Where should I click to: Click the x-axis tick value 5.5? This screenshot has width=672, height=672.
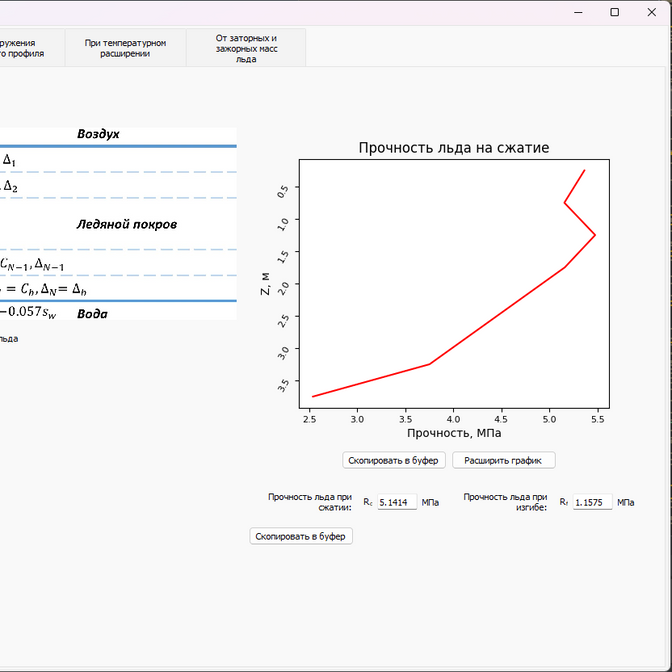[x=597, y=419]
